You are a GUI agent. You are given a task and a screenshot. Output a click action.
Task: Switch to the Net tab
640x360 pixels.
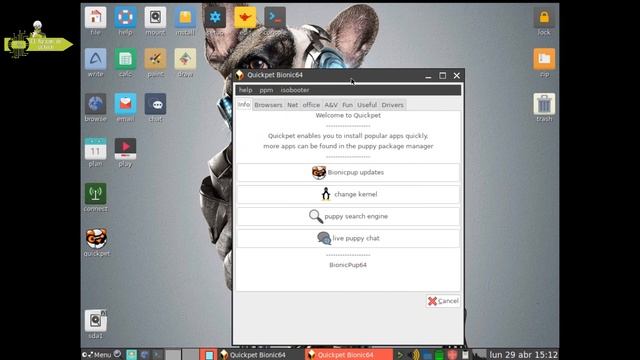click(292, 105)
